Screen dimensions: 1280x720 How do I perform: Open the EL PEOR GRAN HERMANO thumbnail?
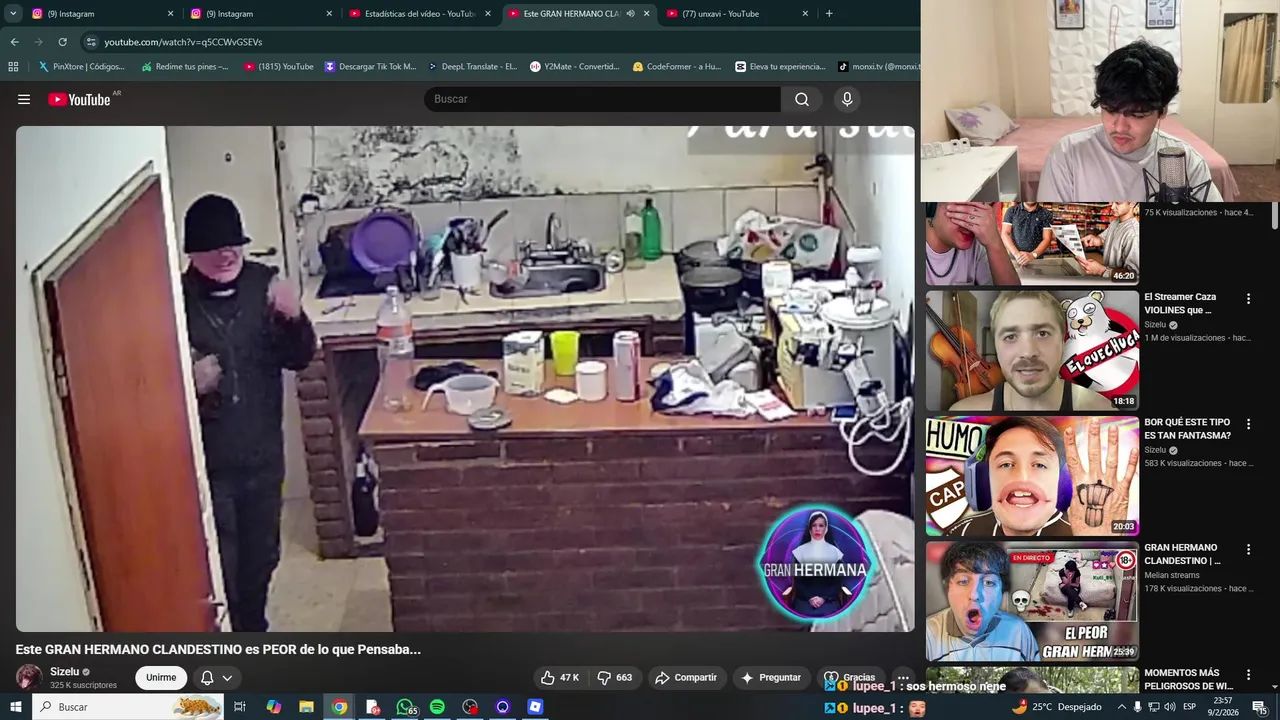coord(1032,601)
